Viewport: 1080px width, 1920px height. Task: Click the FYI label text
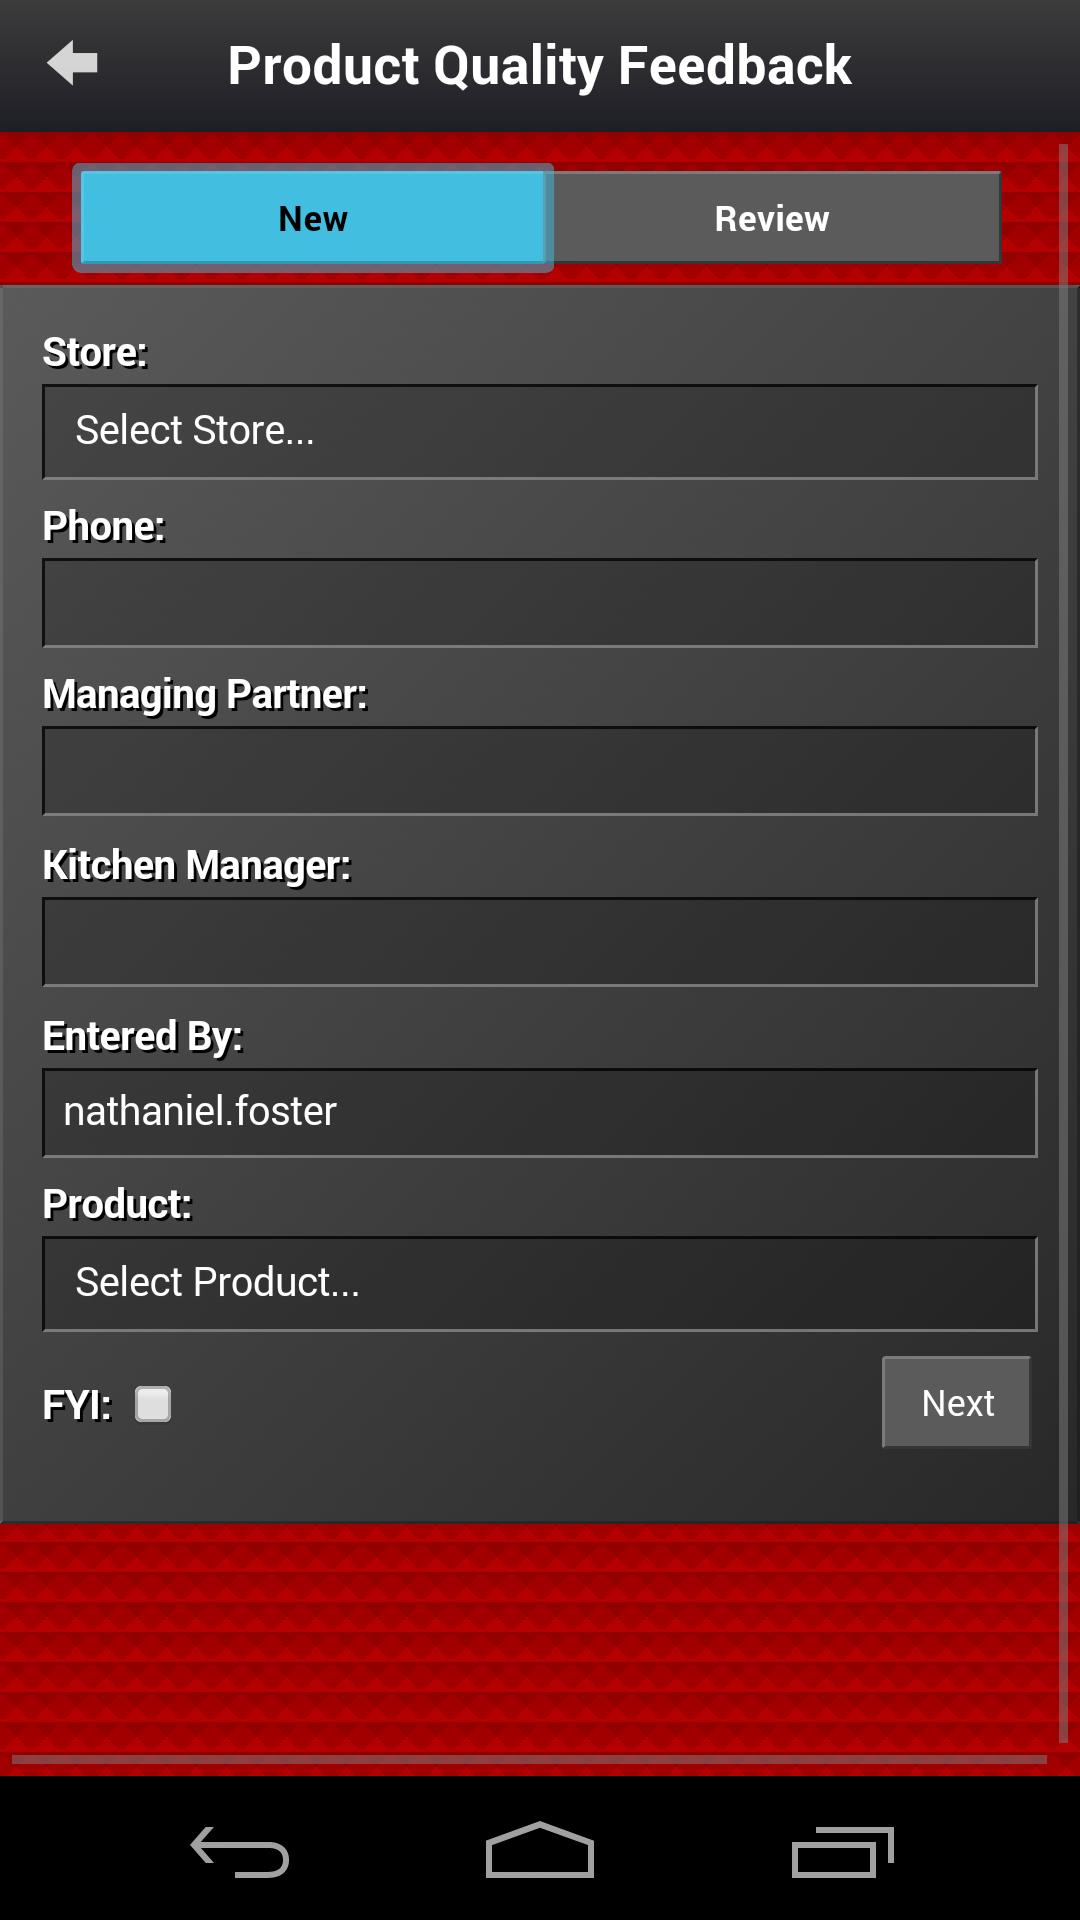pos(76,1405)
